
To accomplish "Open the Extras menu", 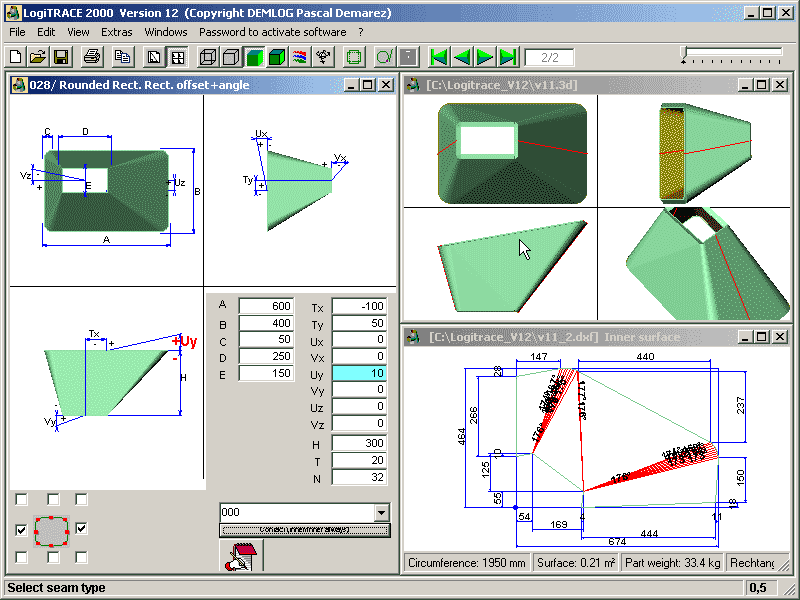I will click(x=116, y=32).
